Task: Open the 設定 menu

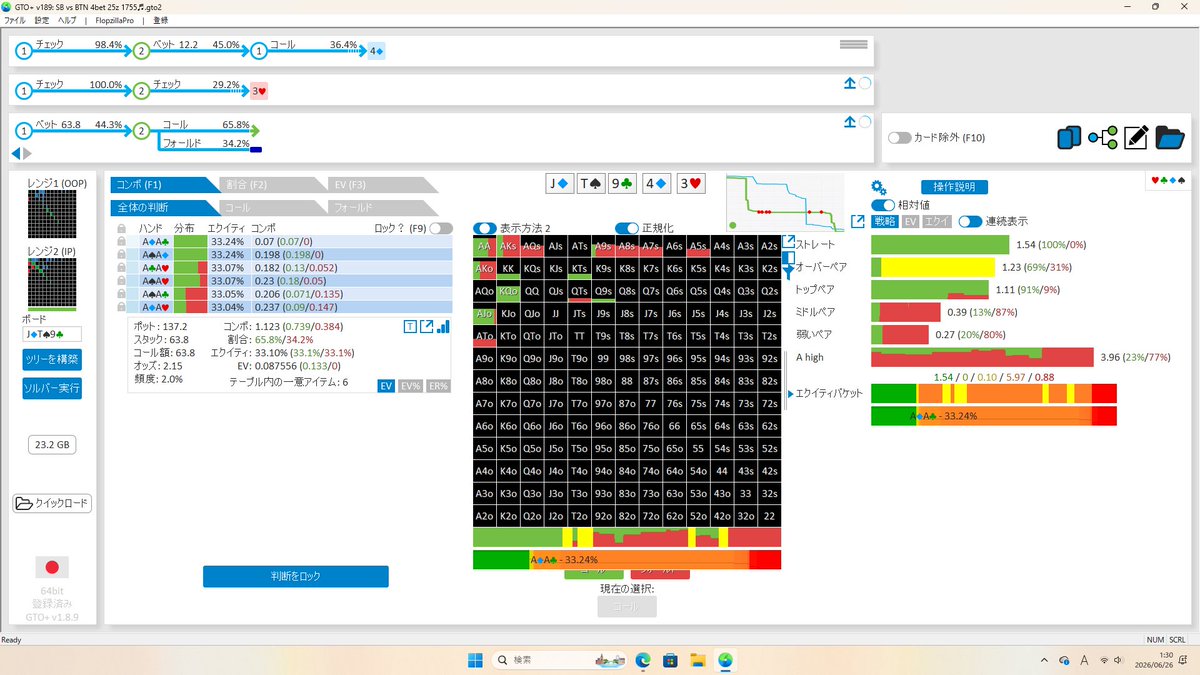Action: [x=41, y=20]
